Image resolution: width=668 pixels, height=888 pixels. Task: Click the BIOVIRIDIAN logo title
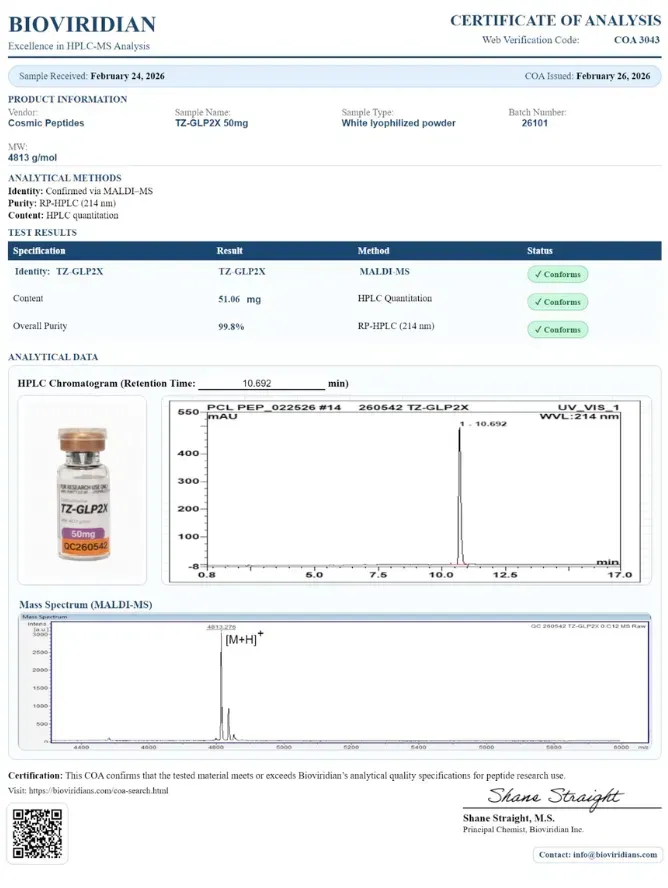point(82,24)
